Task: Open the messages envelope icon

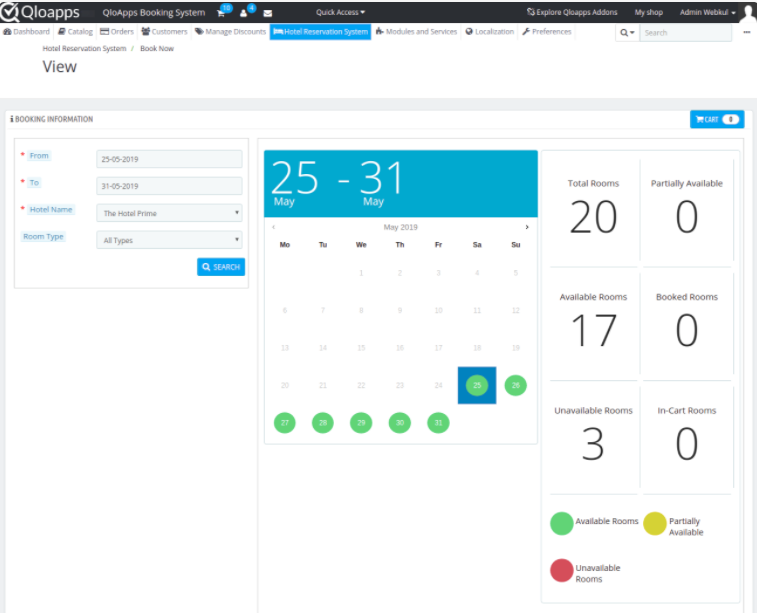Action: (x=267, y=13)
